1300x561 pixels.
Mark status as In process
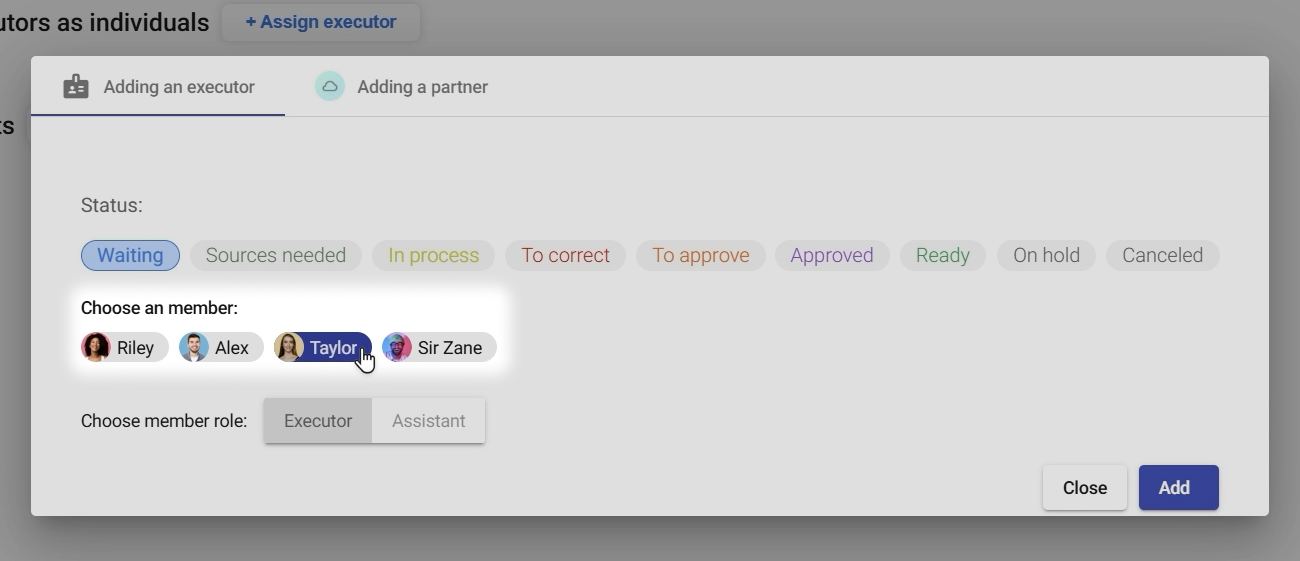(x=433, y=255)
